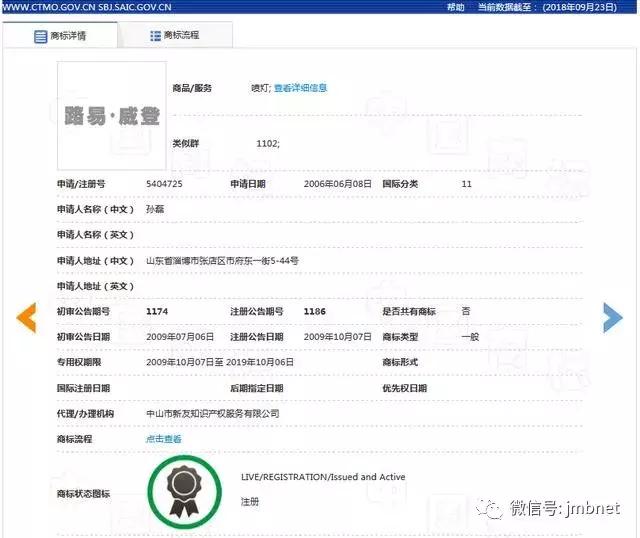Click the 商标详情 tab document icon
Screen dimensions: 640x538
pyautogui.click(x=40, y=36)
